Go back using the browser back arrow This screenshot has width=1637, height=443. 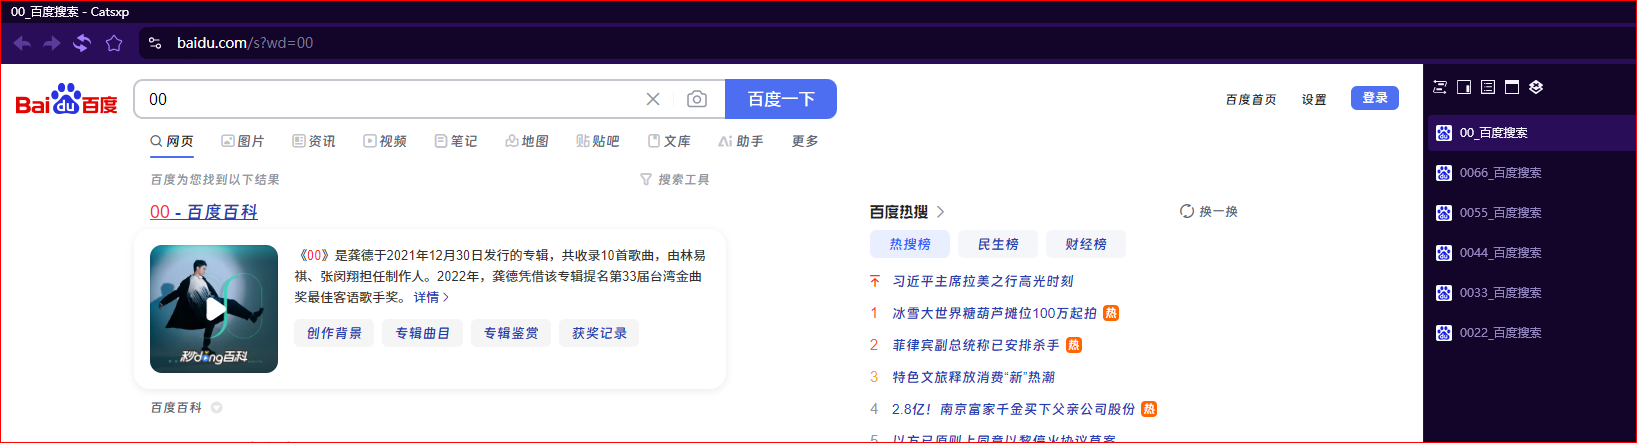pyautogui.click(x=22, y=43)
